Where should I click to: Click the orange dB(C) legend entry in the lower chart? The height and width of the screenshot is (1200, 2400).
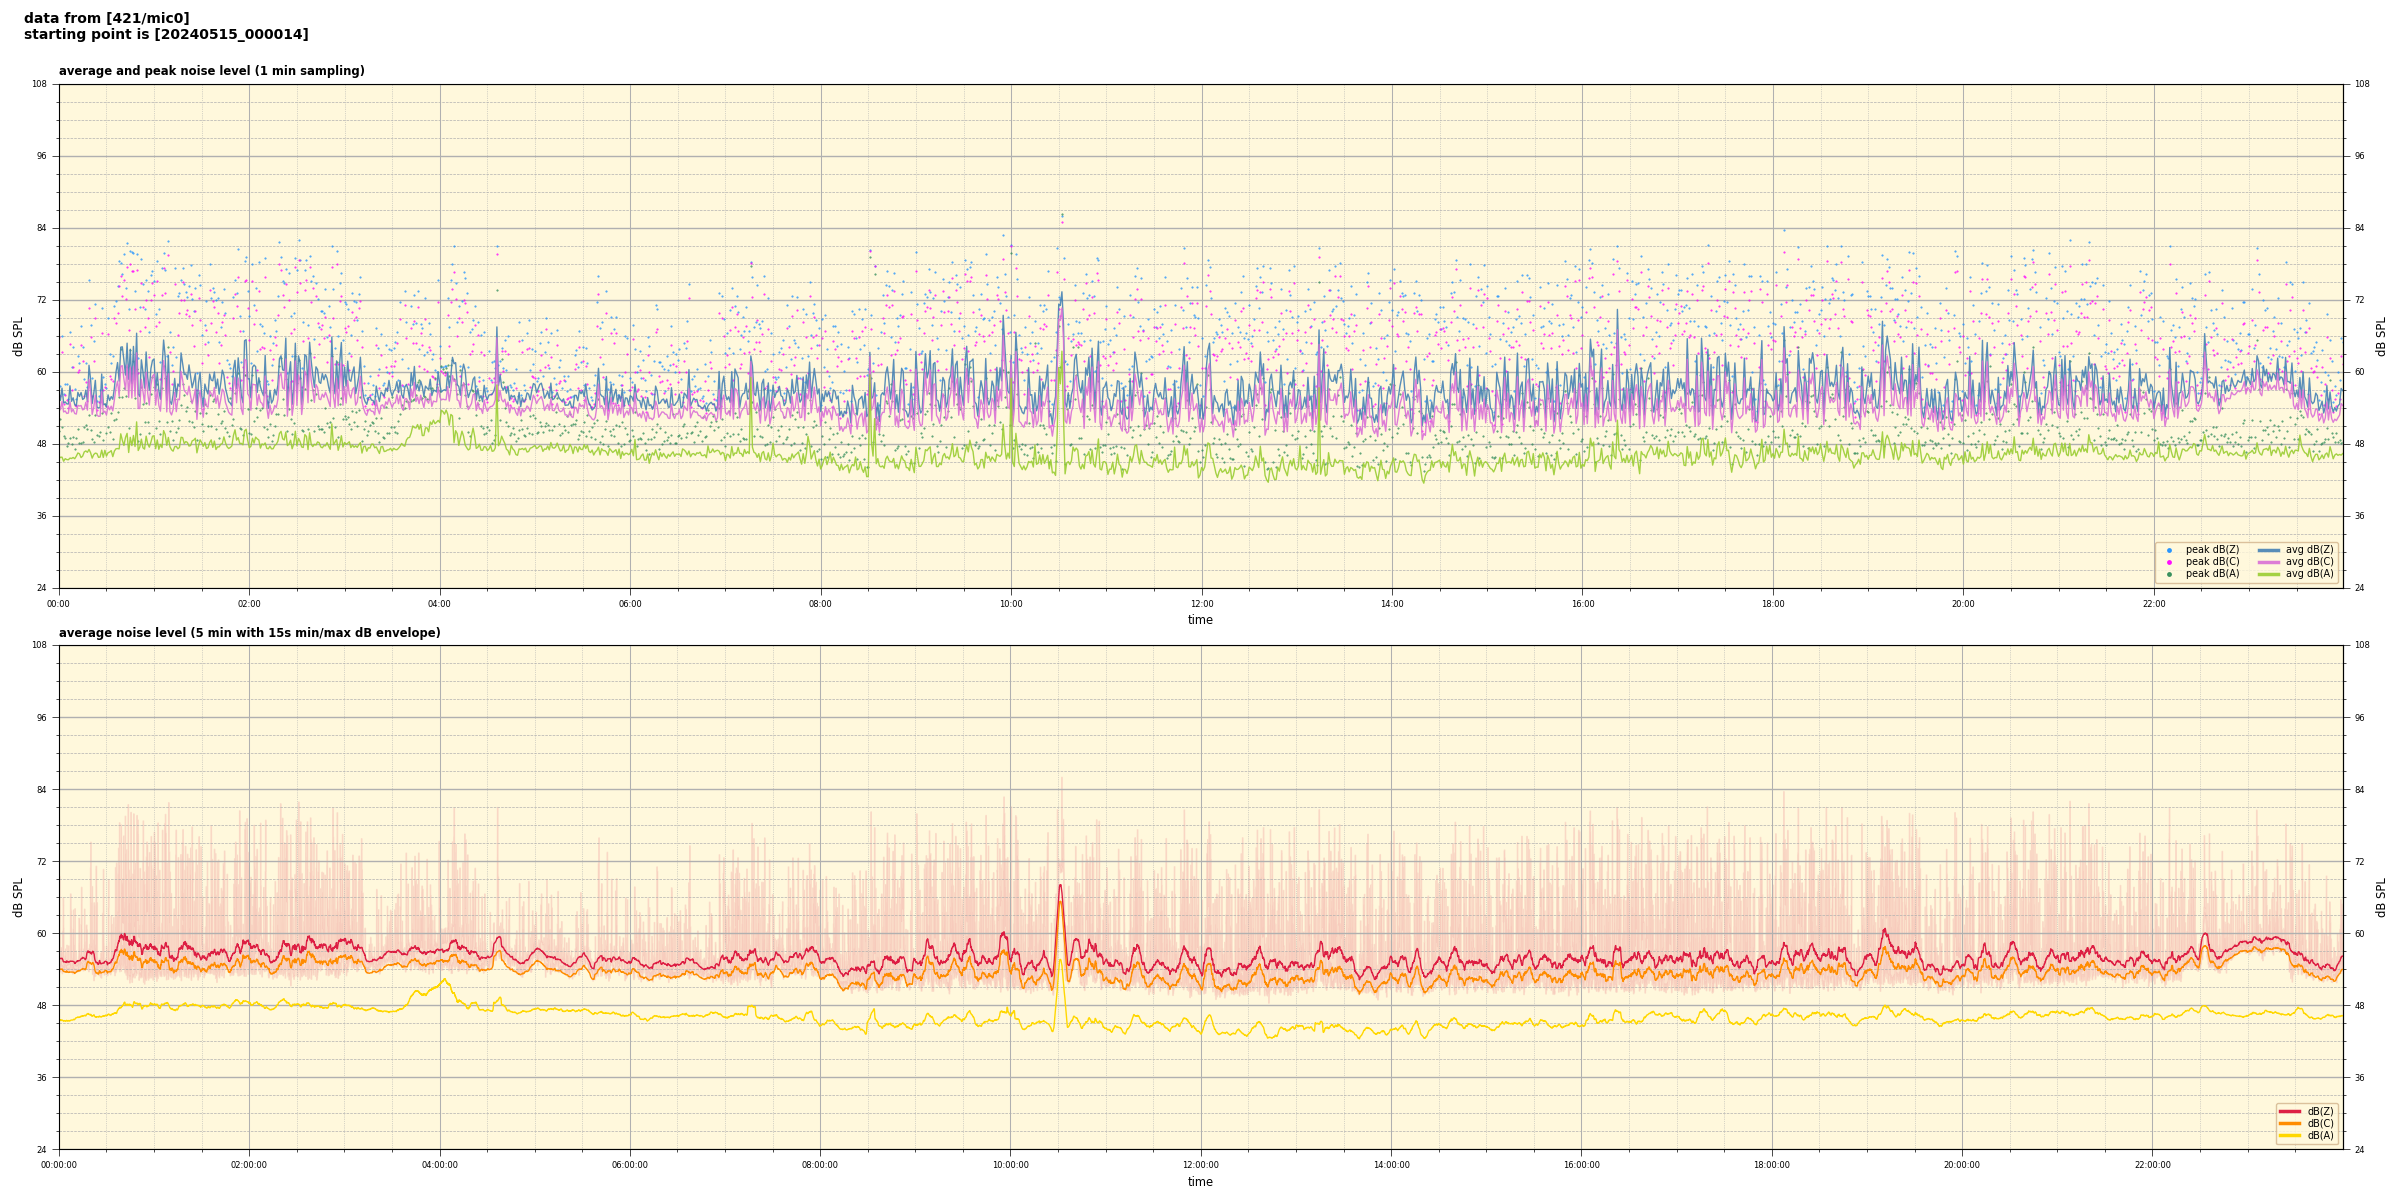2290,1123
